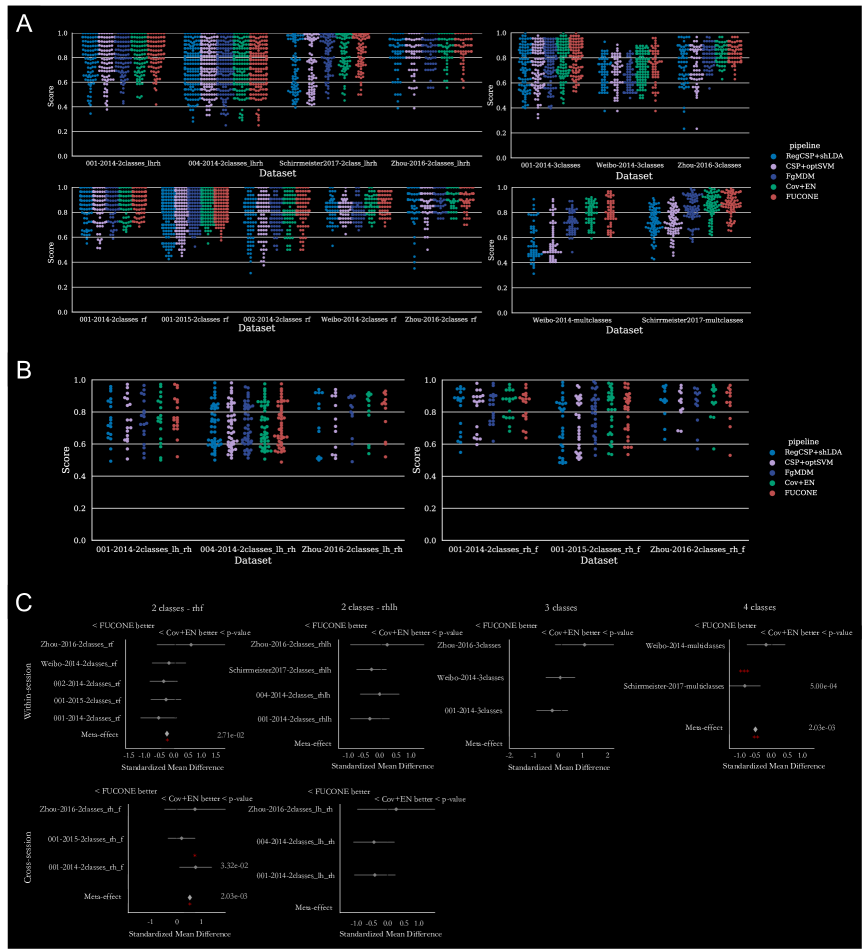Click the 001-2014-2classes_lhrh axis label in panel A
Image resolution: width=862 pixels, height=949 pixels.
123,163
